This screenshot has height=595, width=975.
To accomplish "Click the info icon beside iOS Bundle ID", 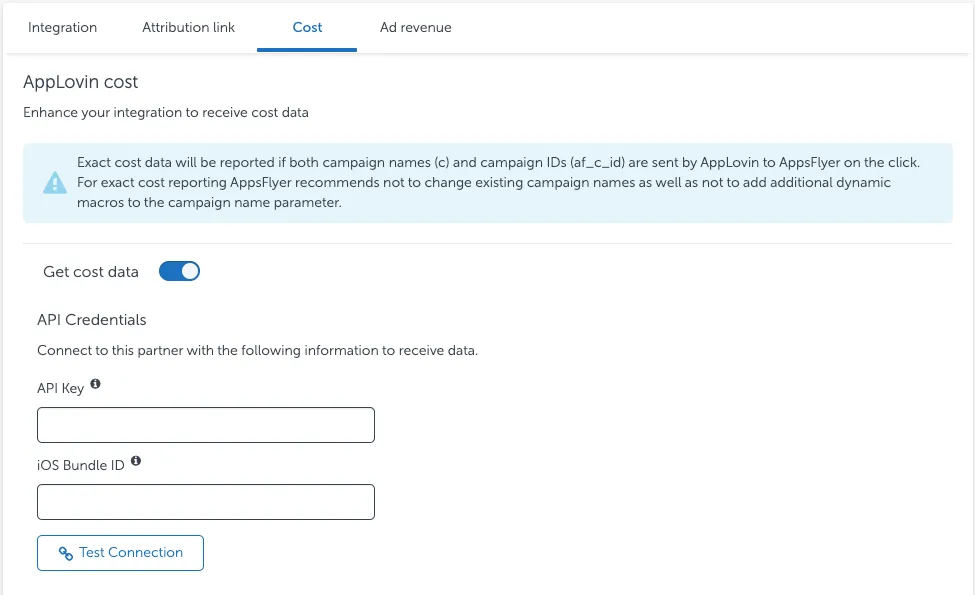I will tap(136, 461).
